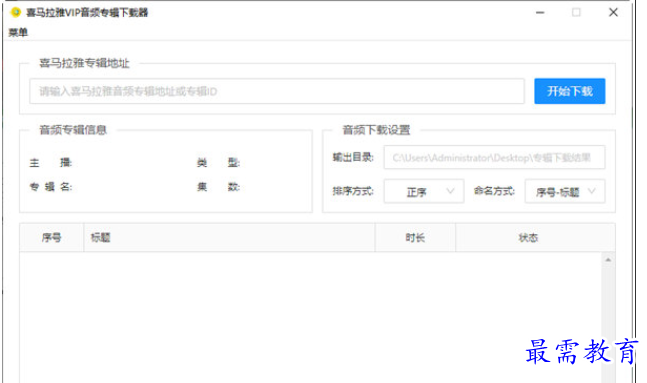Click the 音频专辑信息 group title
This screenshot has width=647, height=383.
pyautogui.click(x=73, y=130)
